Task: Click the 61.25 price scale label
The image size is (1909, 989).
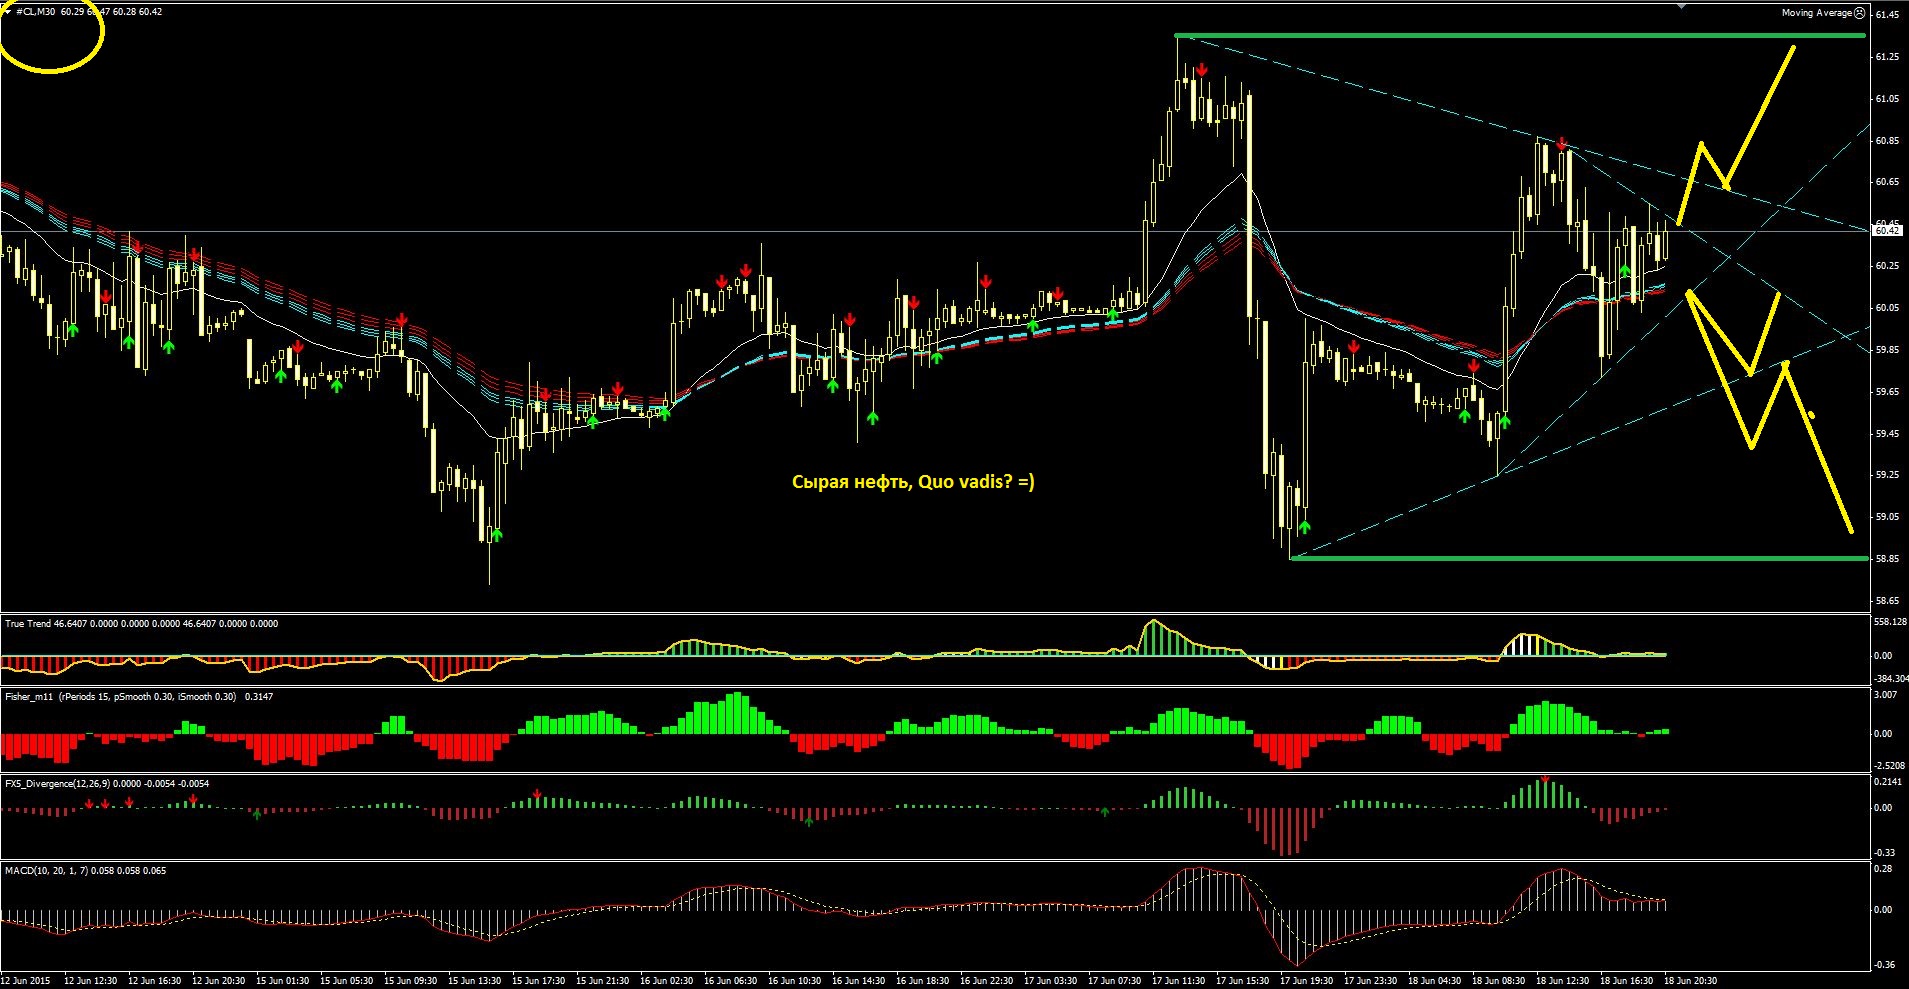Action: click(1887, 57)
